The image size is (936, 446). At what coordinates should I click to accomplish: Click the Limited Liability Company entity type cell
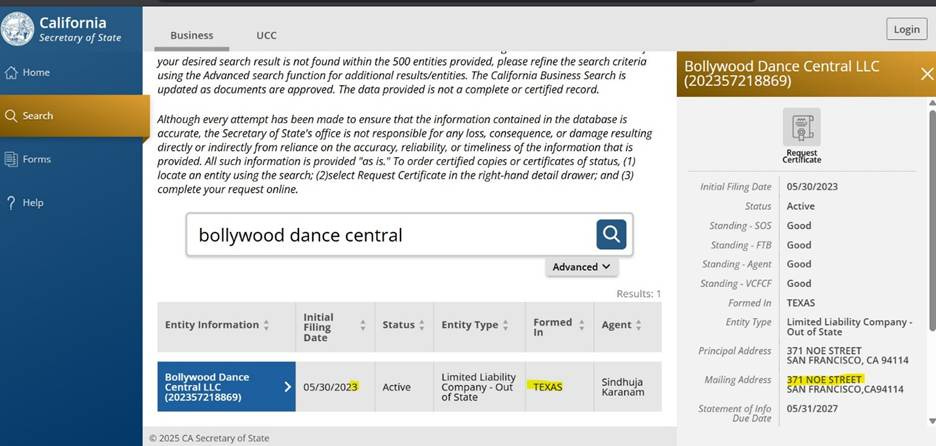click(479, 387)
